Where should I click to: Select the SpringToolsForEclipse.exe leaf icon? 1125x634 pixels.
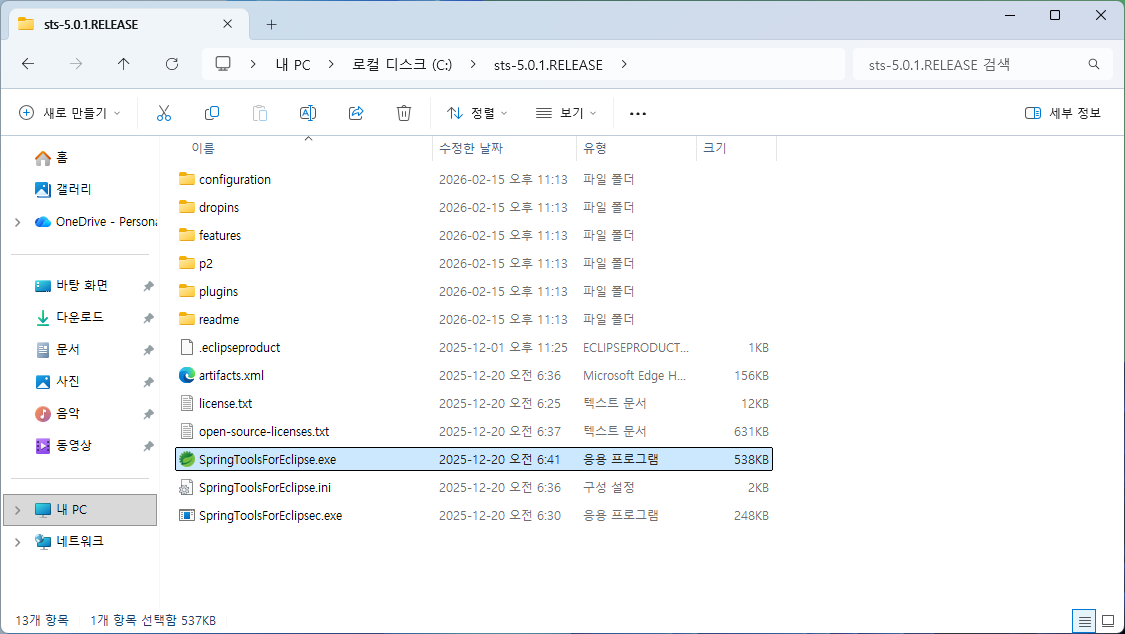coord(187,459)
